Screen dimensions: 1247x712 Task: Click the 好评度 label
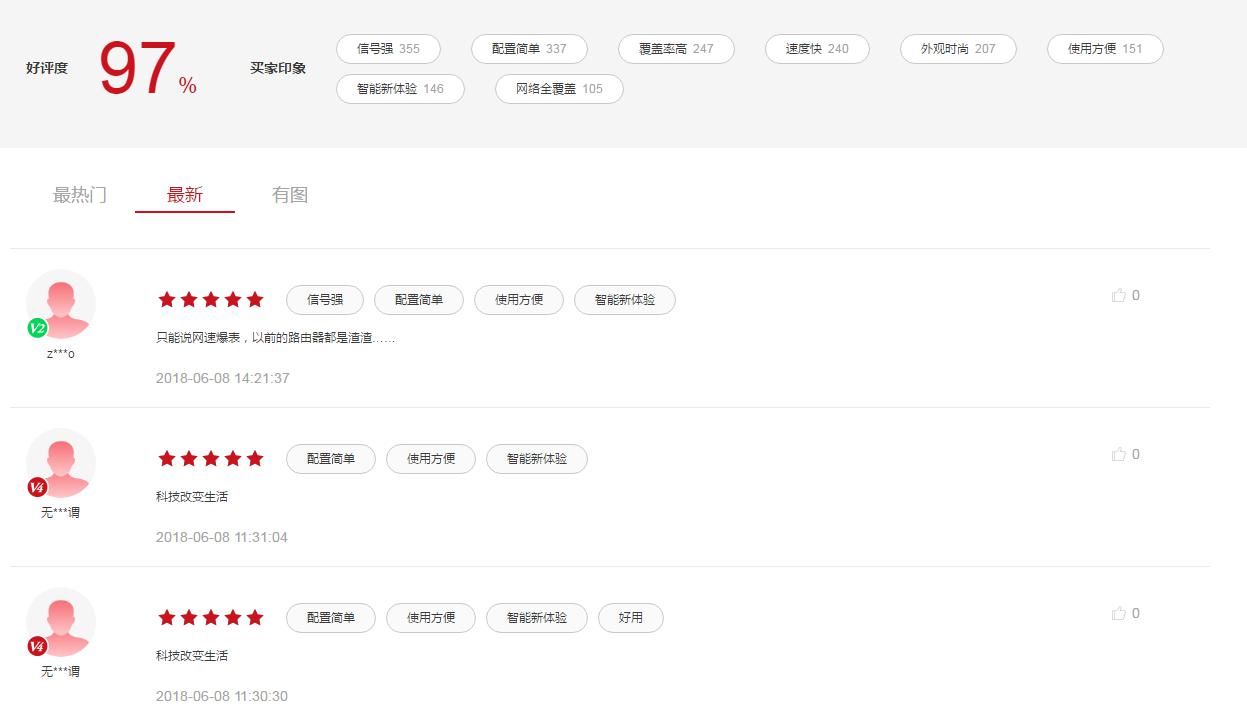point(47,69)
